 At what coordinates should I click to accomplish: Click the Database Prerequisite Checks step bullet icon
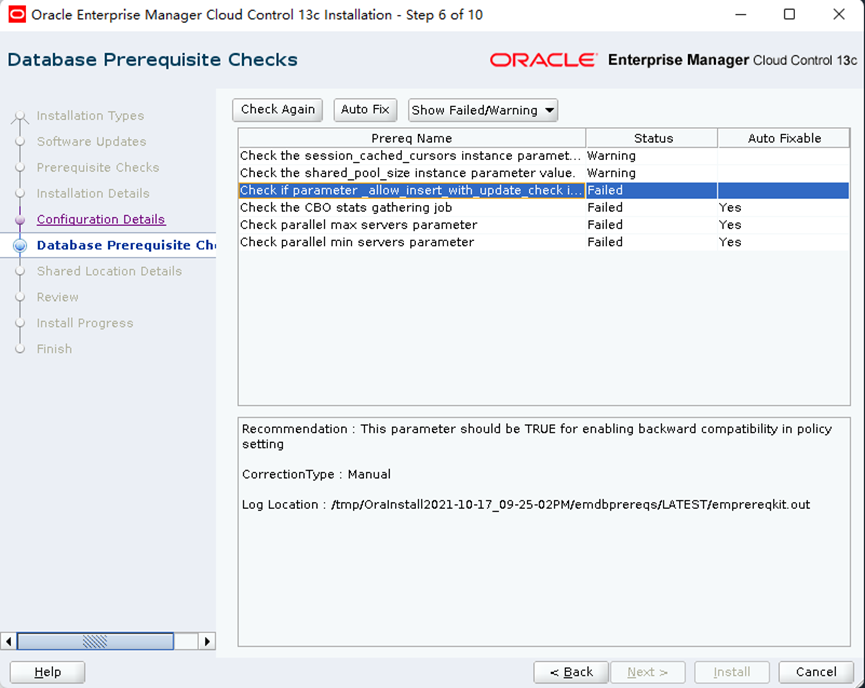(x=20, y=246)
